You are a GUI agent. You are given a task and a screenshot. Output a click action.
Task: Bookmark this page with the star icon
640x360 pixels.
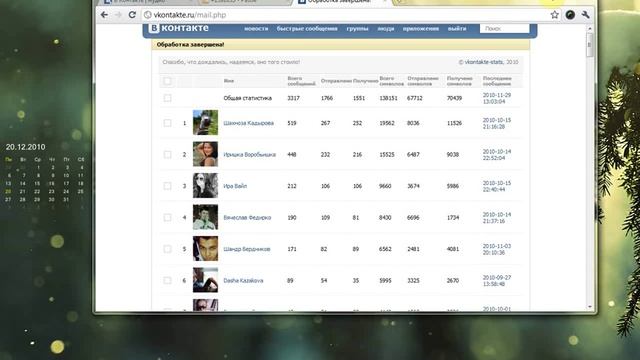click(x=554, y=15)
